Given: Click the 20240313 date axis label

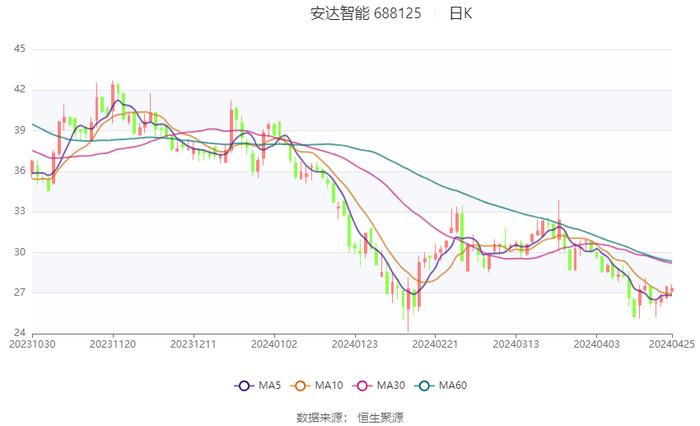Looking at the screenshot, I should (x=513, y=343).
